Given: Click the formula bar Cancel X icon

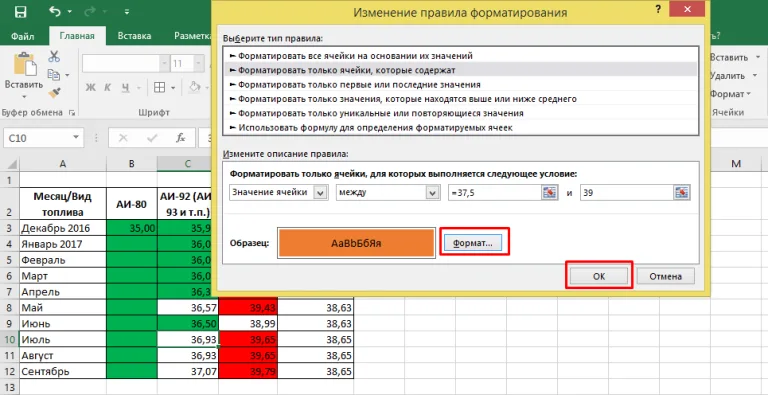Looking at the screenshot, I should click(123, 138).
